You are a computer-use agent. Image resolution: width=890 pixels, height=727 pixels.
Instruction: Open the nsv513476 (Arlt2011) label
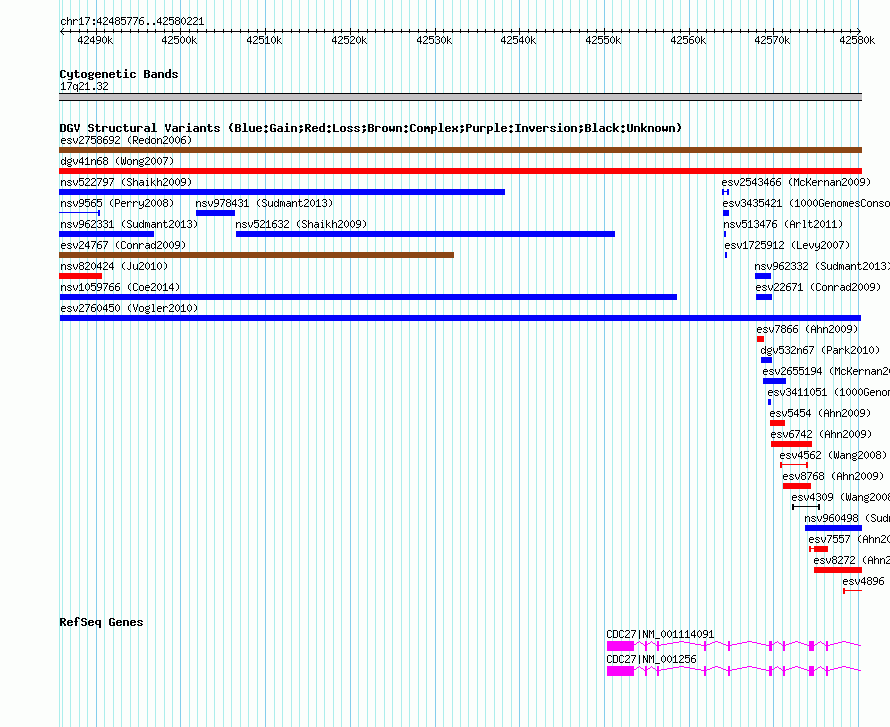783,224
